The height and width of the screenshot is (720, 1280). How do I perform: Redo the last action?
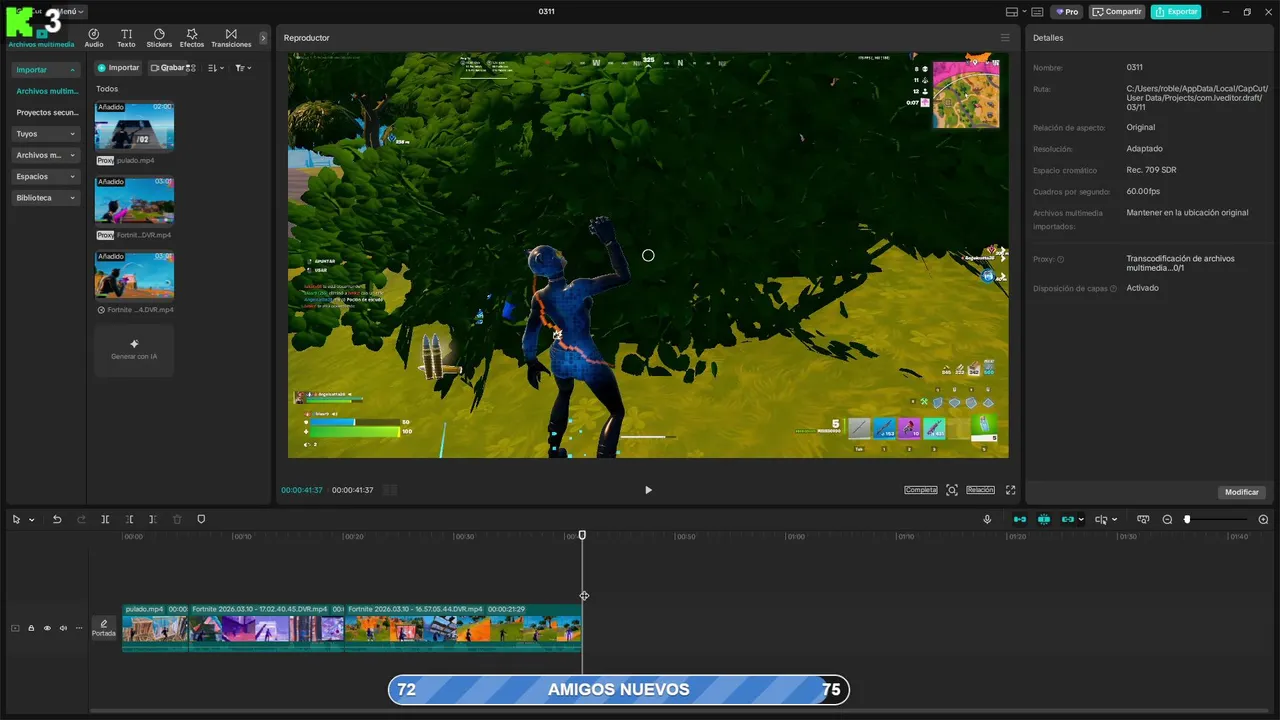click(x=81, y=519)
